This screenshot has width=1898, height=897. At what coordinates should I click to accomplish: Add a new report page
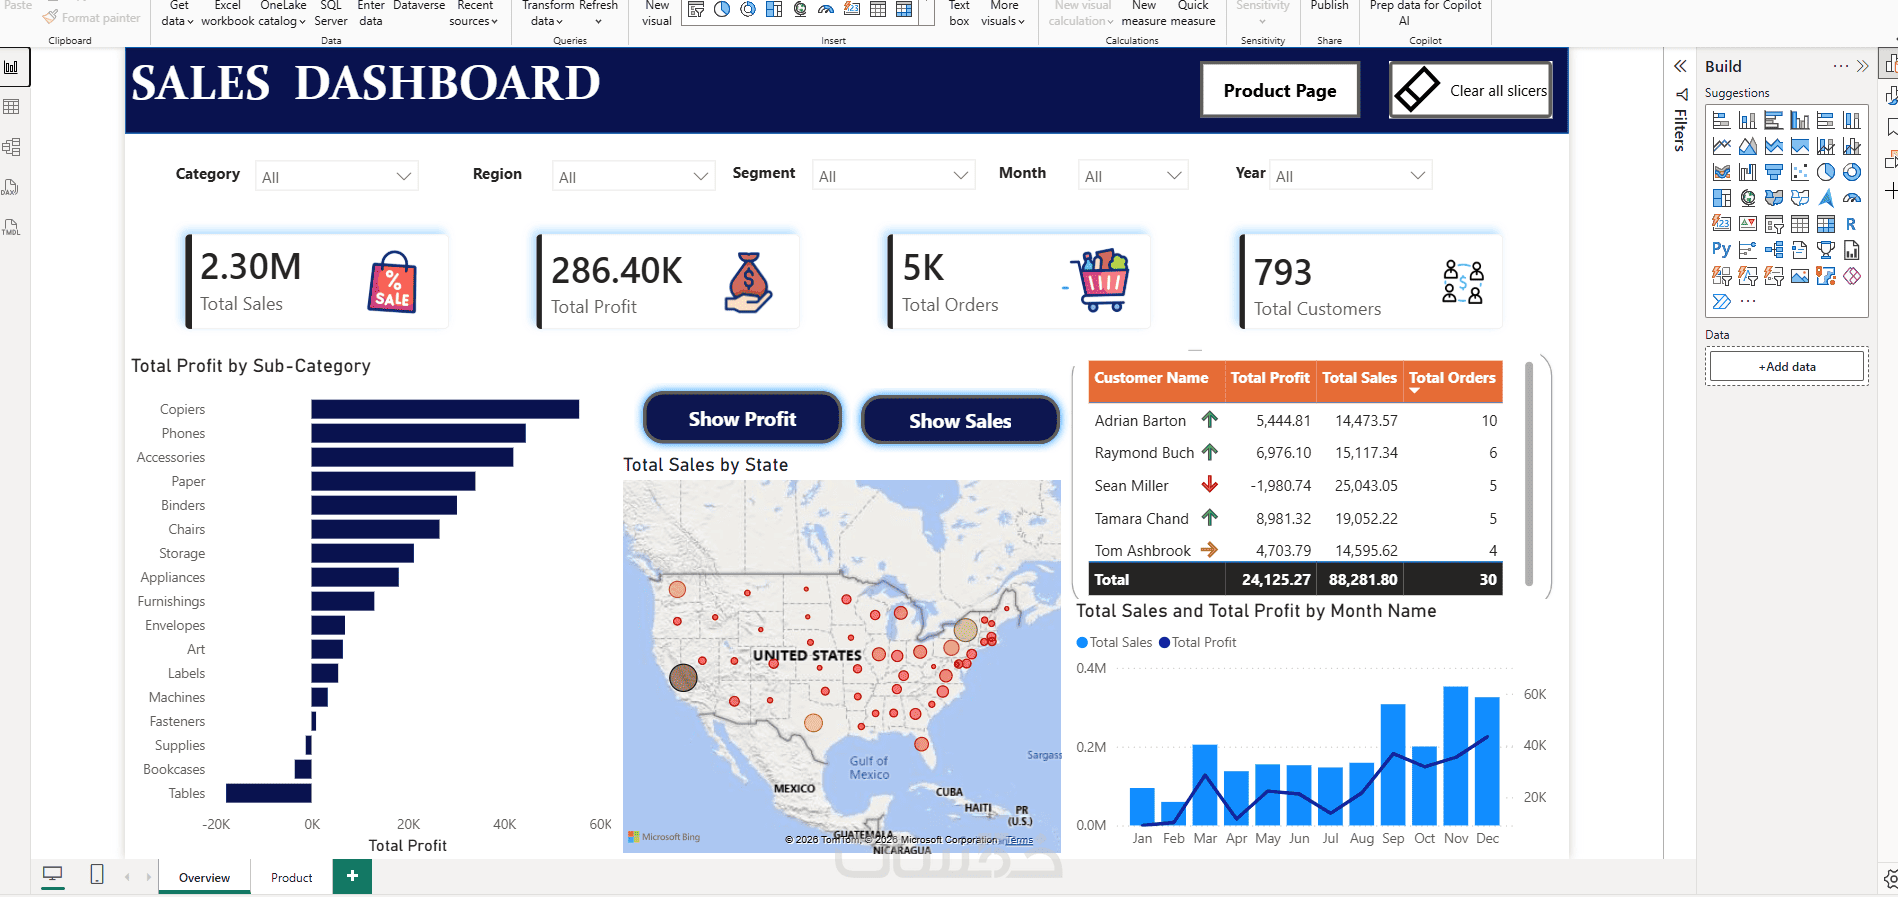[x=352, y=876]
